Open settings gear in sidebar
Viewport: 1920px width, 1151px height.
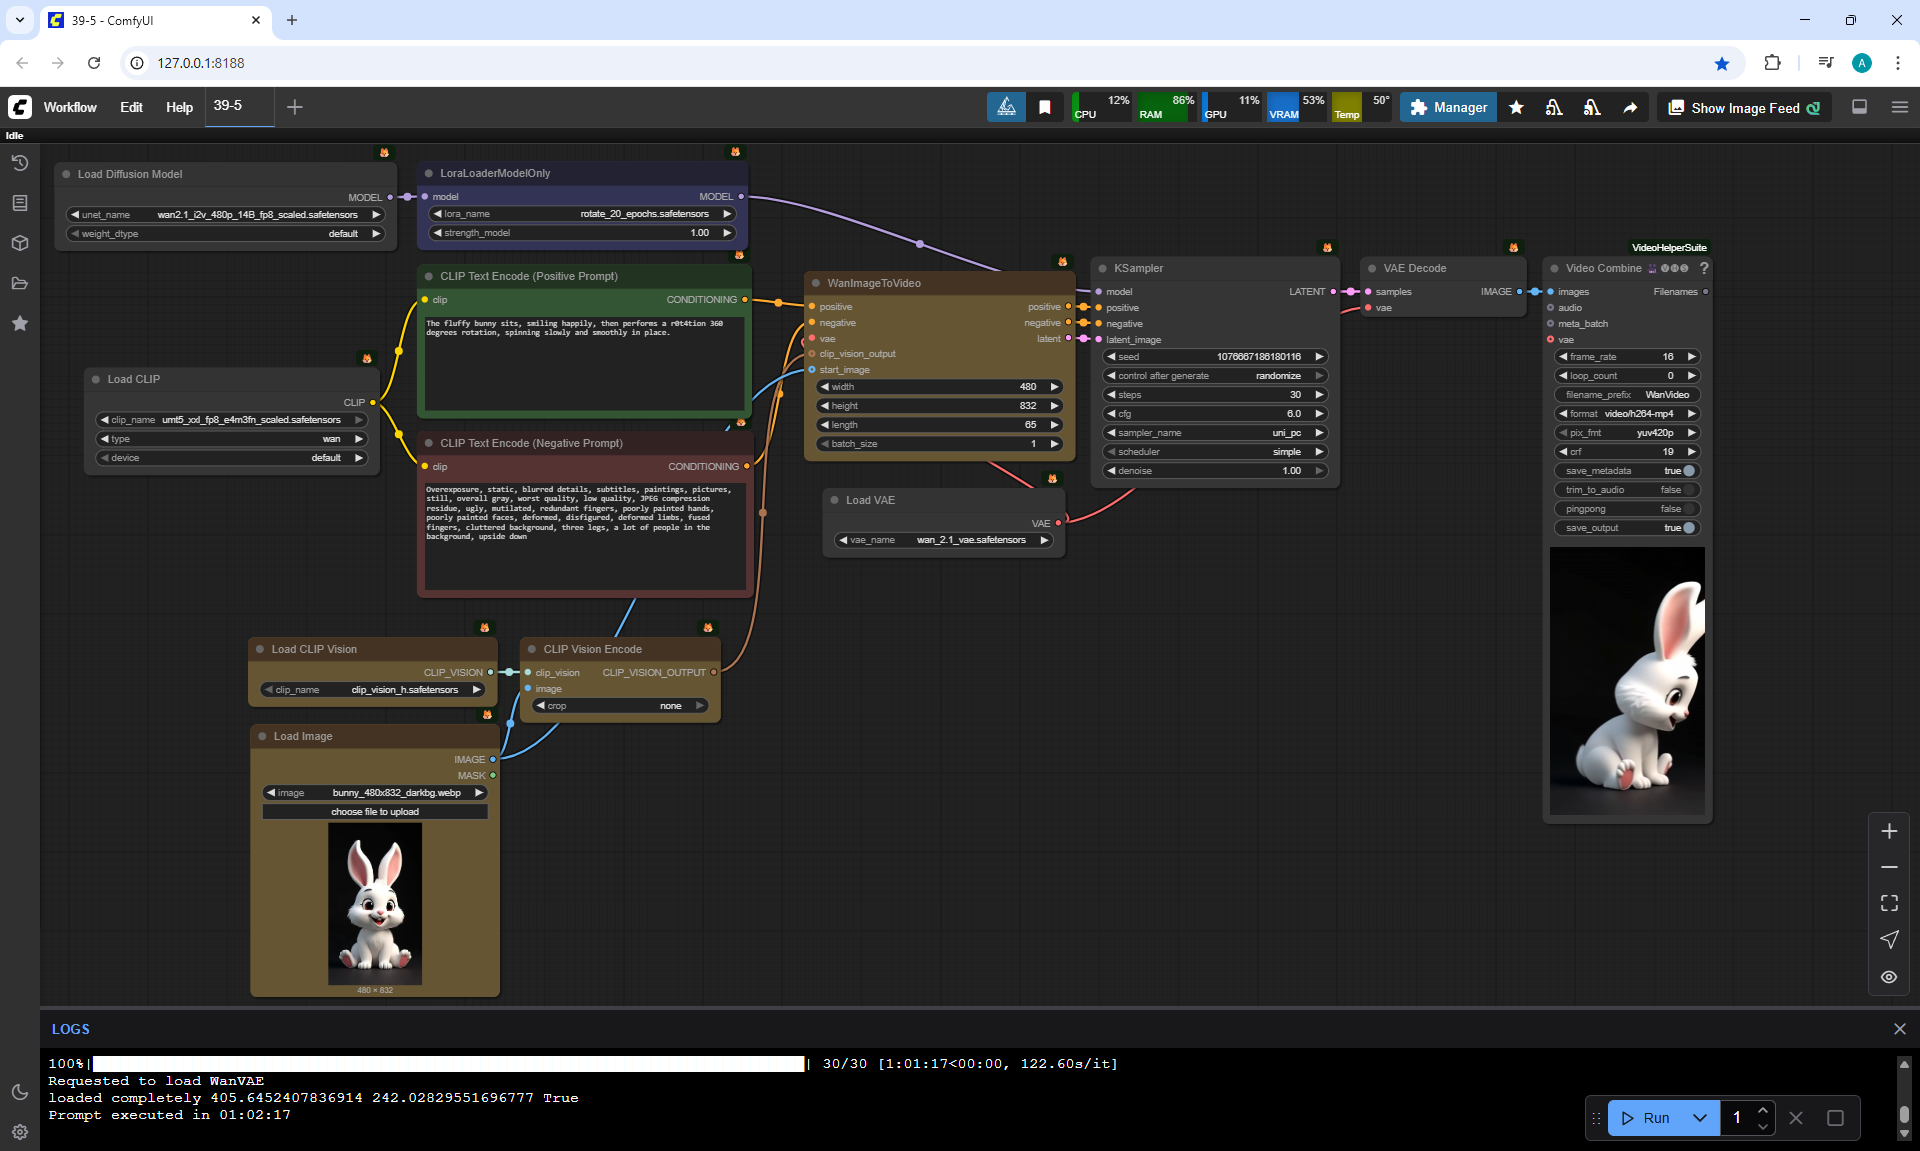[x=20, y=1132]
